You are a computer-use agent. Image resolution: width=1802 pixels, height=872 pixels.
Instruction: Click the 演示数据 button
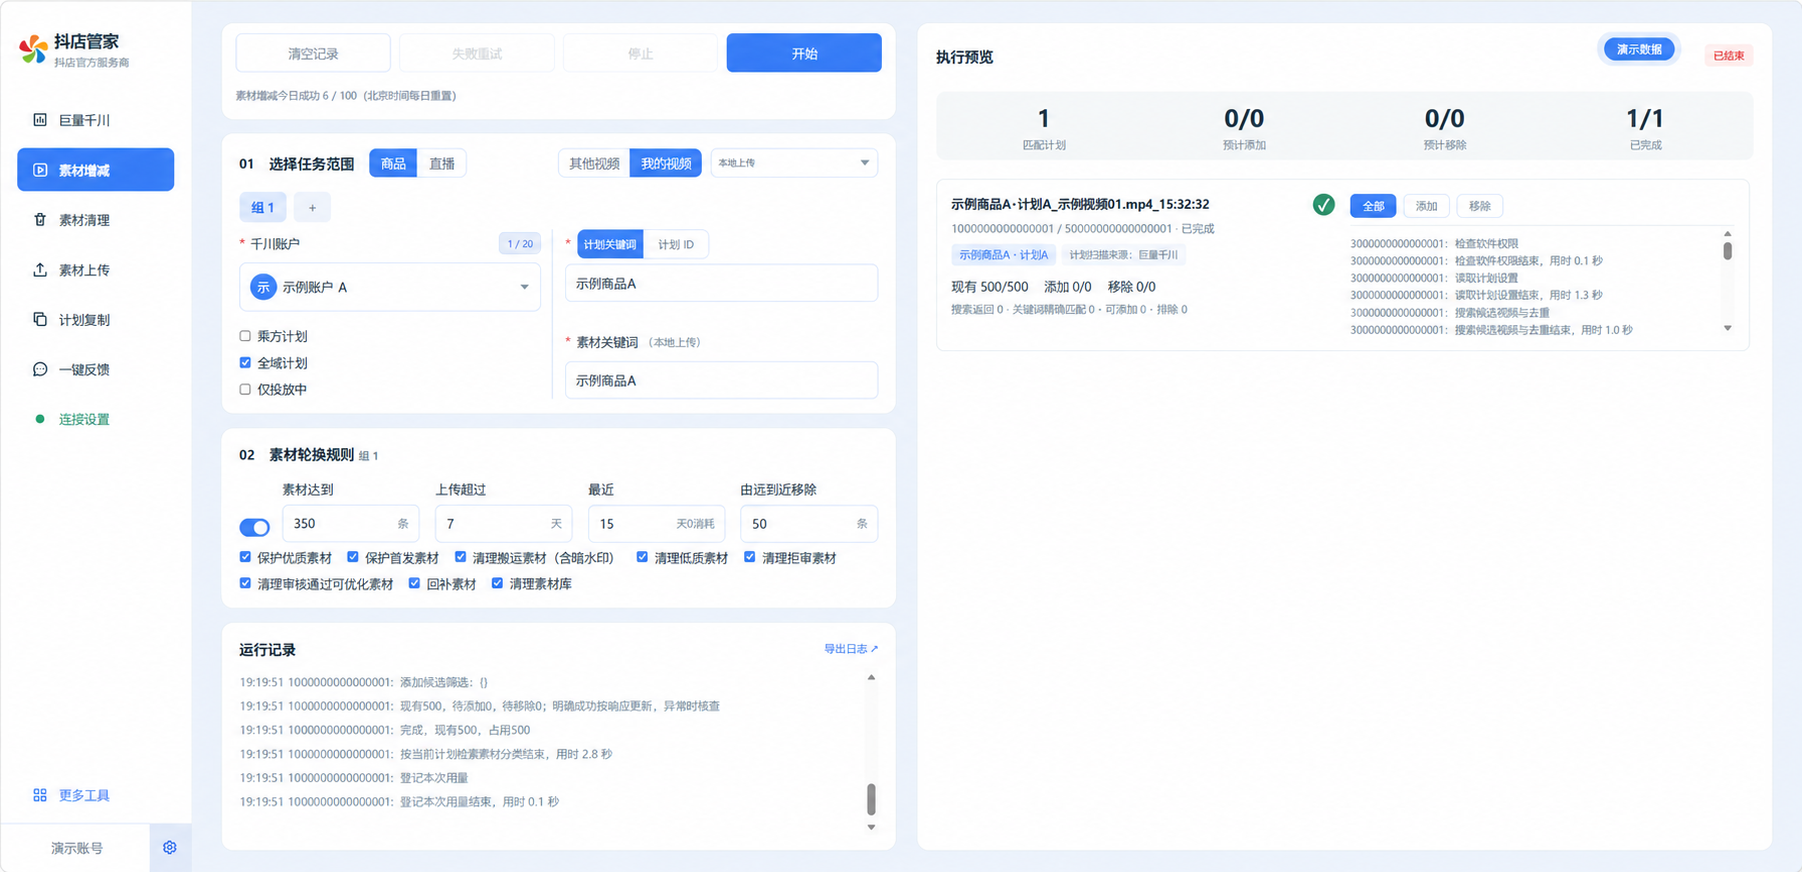click(1639, 49)
